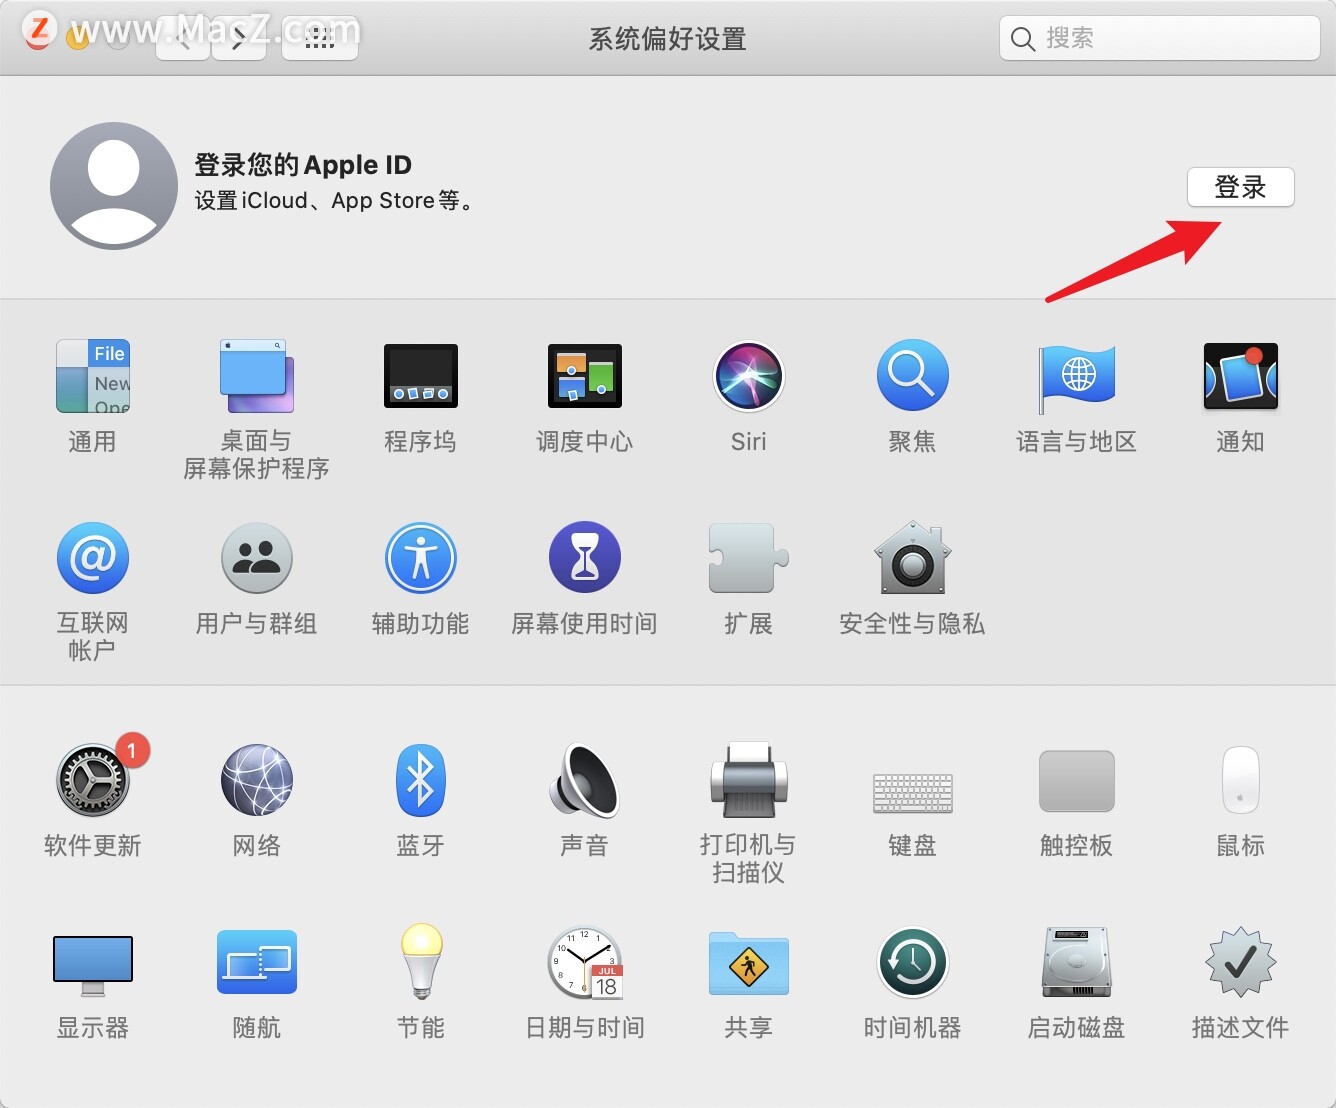Open the 触控板 (Trackpad) preferences

(1077, 781)
